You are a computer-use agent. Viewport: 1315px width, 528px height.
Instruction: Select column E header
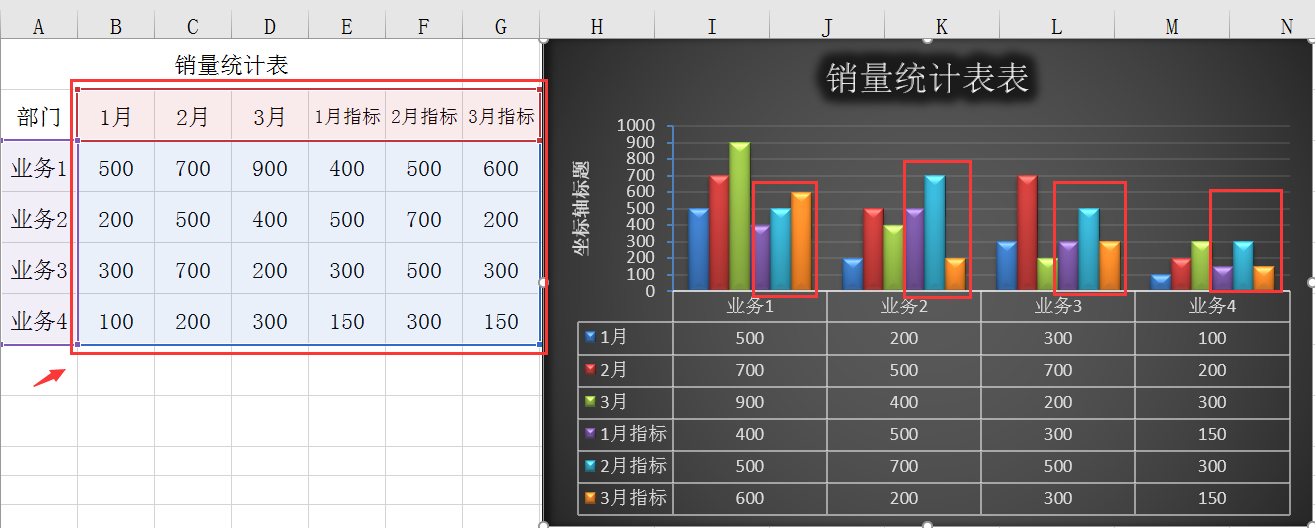[x=347, y=28]
